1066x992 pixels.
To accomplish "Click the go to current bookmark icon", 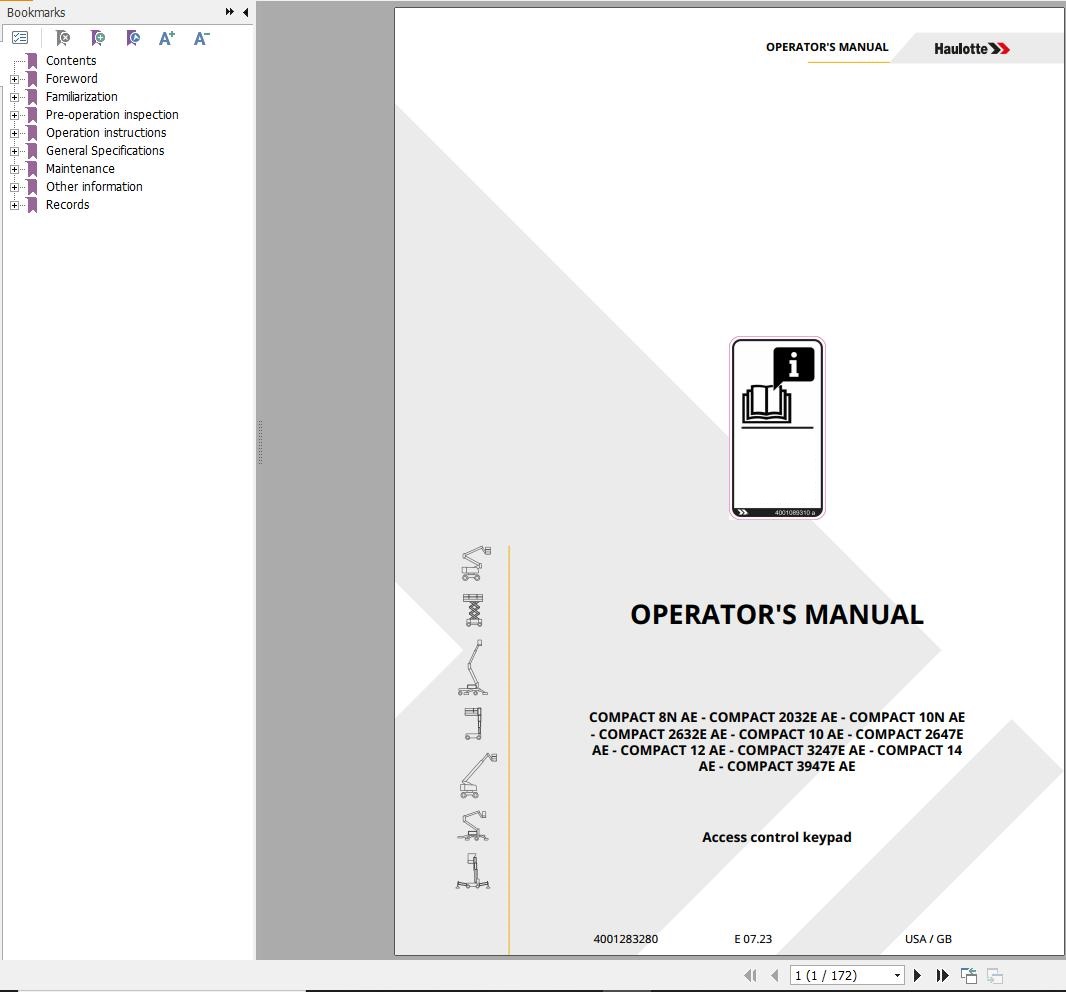I will (133, 38).
